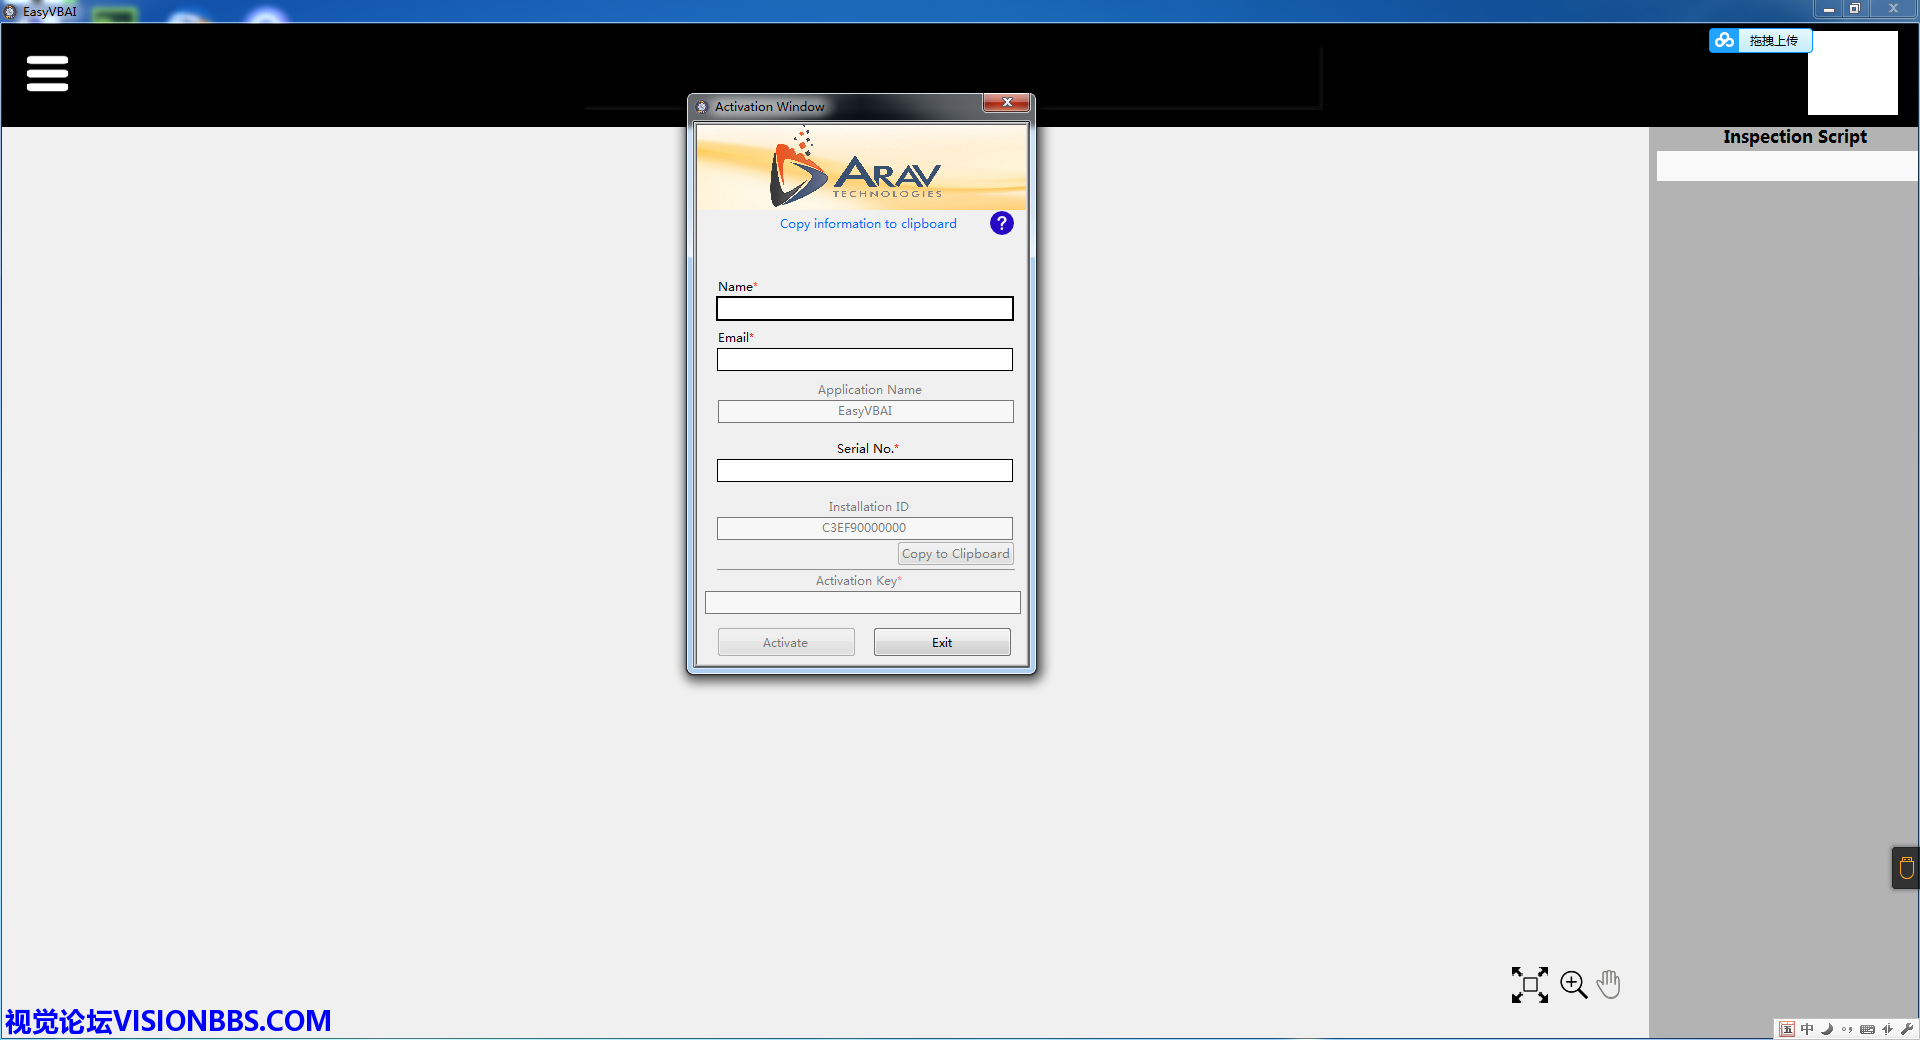
Task: Click the white thumbnail at the top right
Action: [x=1853, y=74]
